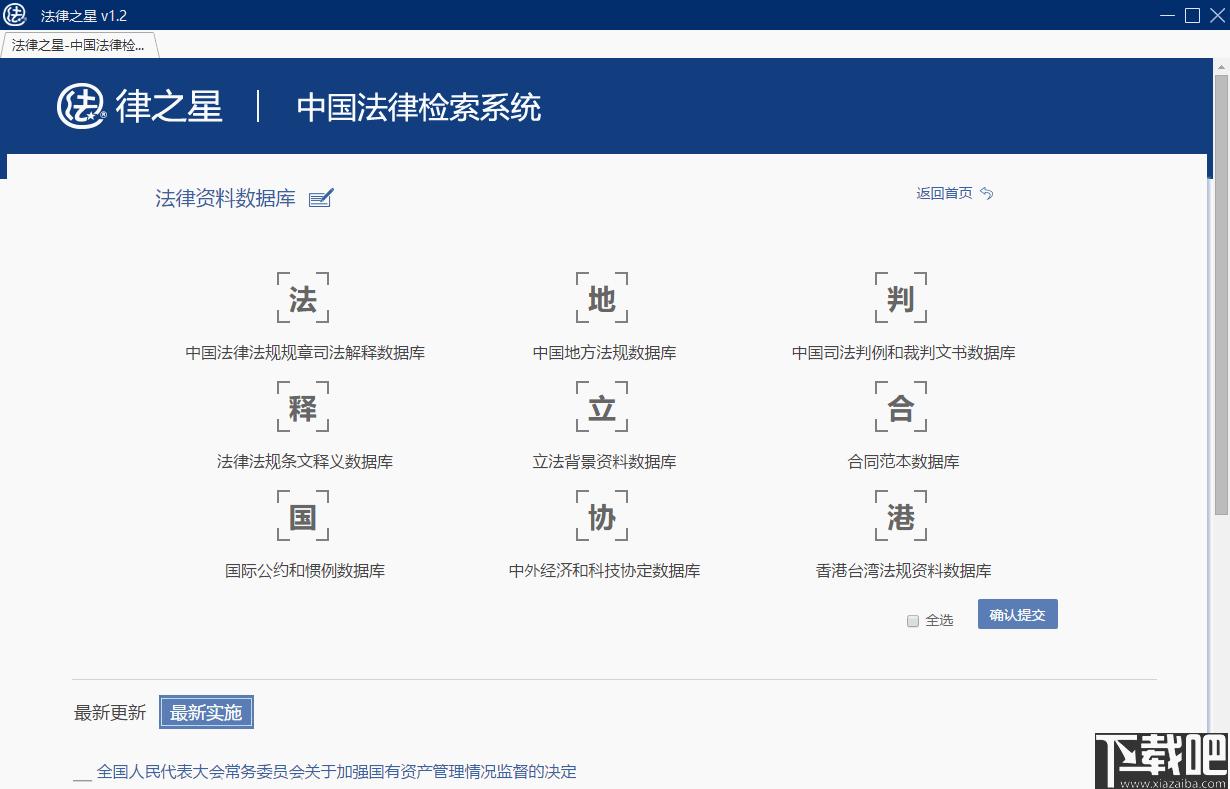Viewport: 1230px width, 789px height.
Task: Open 中国法律法规规章司法解释数据库 label
Action: [305, 353]
